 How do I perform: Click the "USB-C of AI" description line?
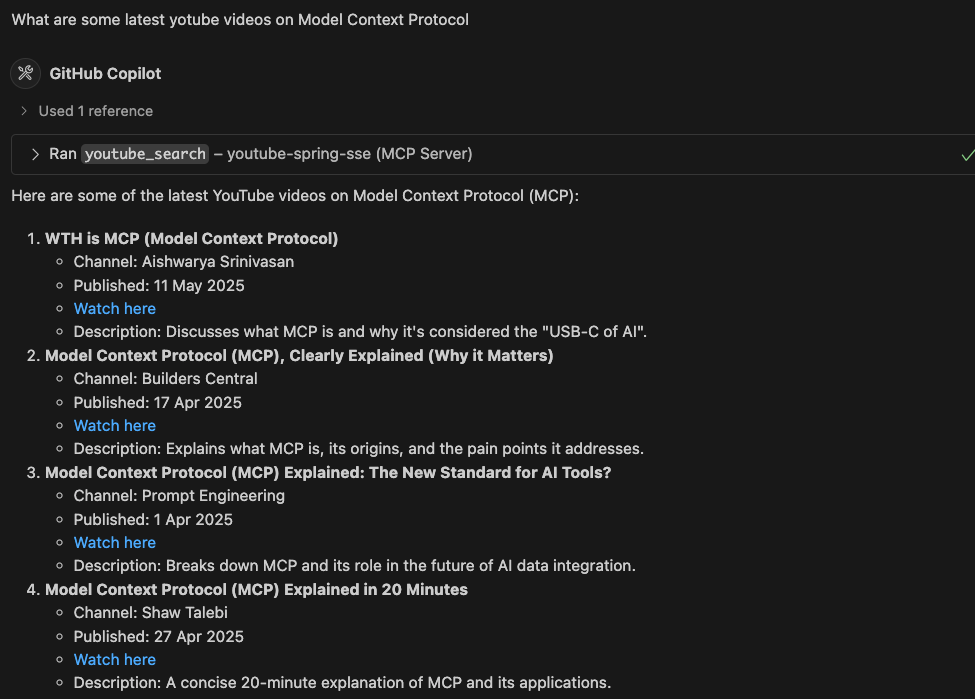360,332
